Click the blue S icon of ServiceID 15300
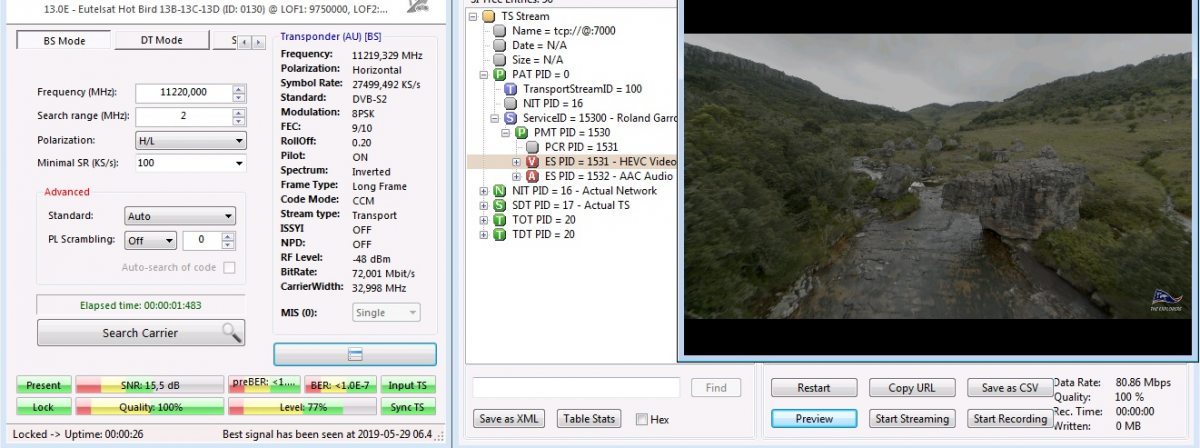This screenshot has width=1200, height=448. tap(511, 118)
